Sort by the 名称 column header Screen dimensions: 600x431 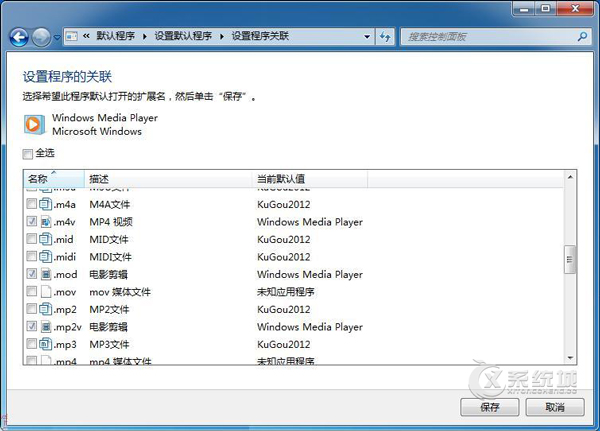pyautogui.click(x=54, y=179)
